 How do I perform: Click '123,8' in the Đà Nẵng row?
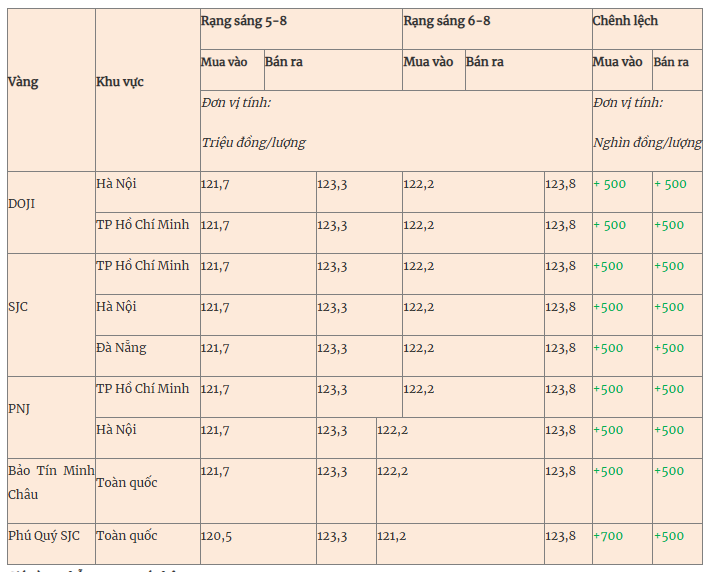(560, 348)
